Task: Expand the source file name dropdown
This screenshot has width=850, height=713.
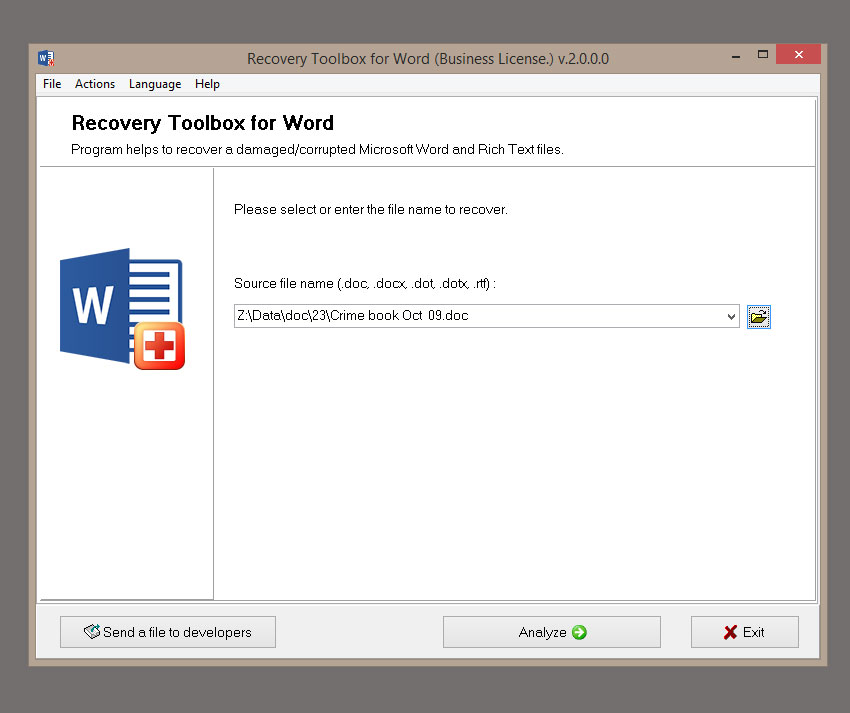Action: (x=731, y=316)
